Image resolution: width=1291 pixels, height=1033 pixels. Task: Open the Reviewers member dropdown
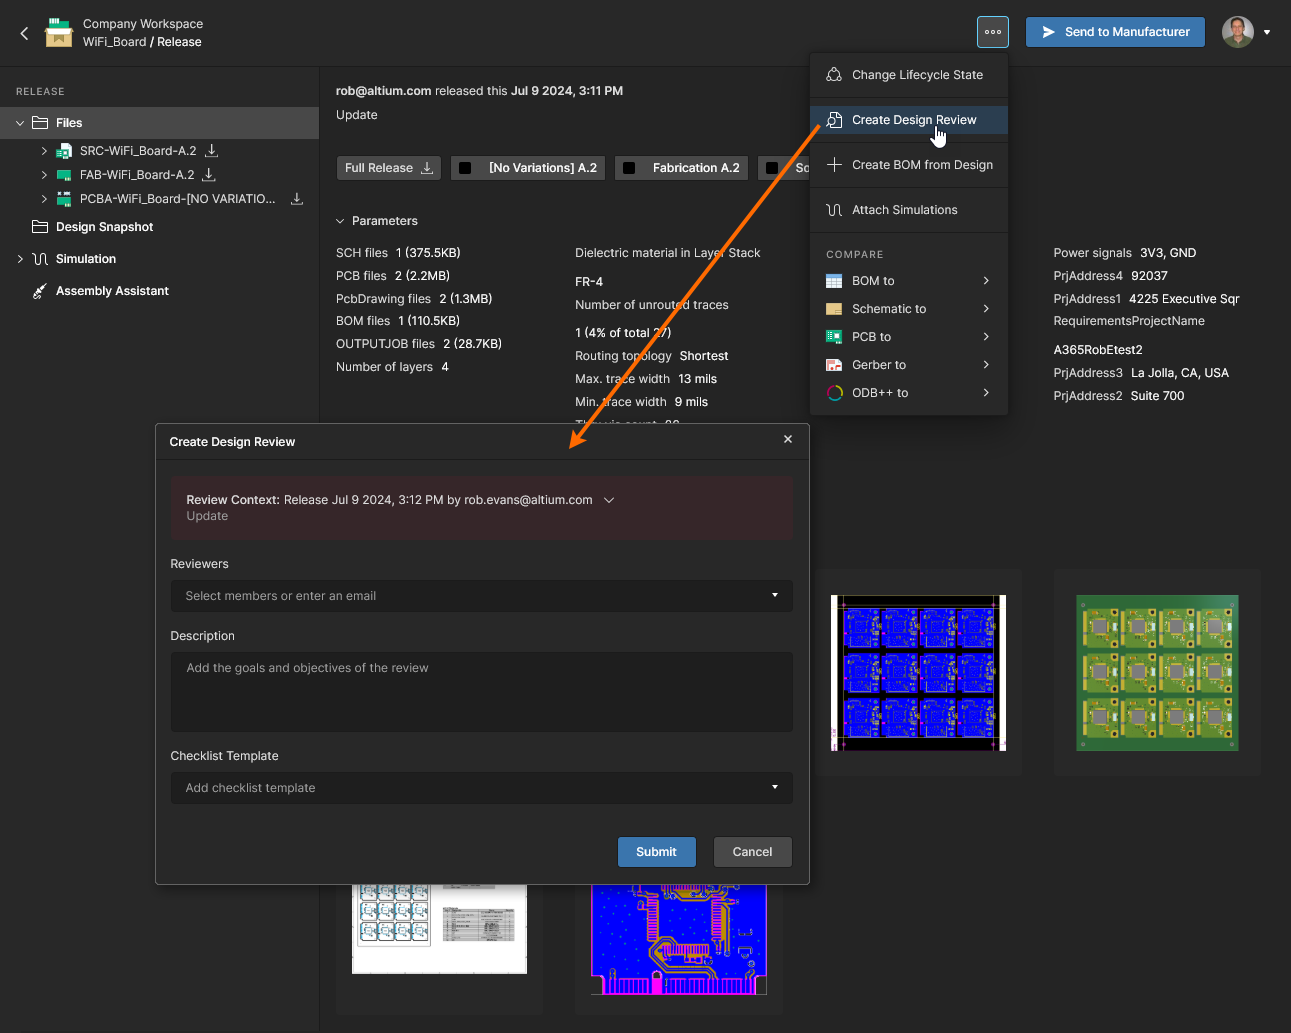pyautogui.click(x=481, y=596)
